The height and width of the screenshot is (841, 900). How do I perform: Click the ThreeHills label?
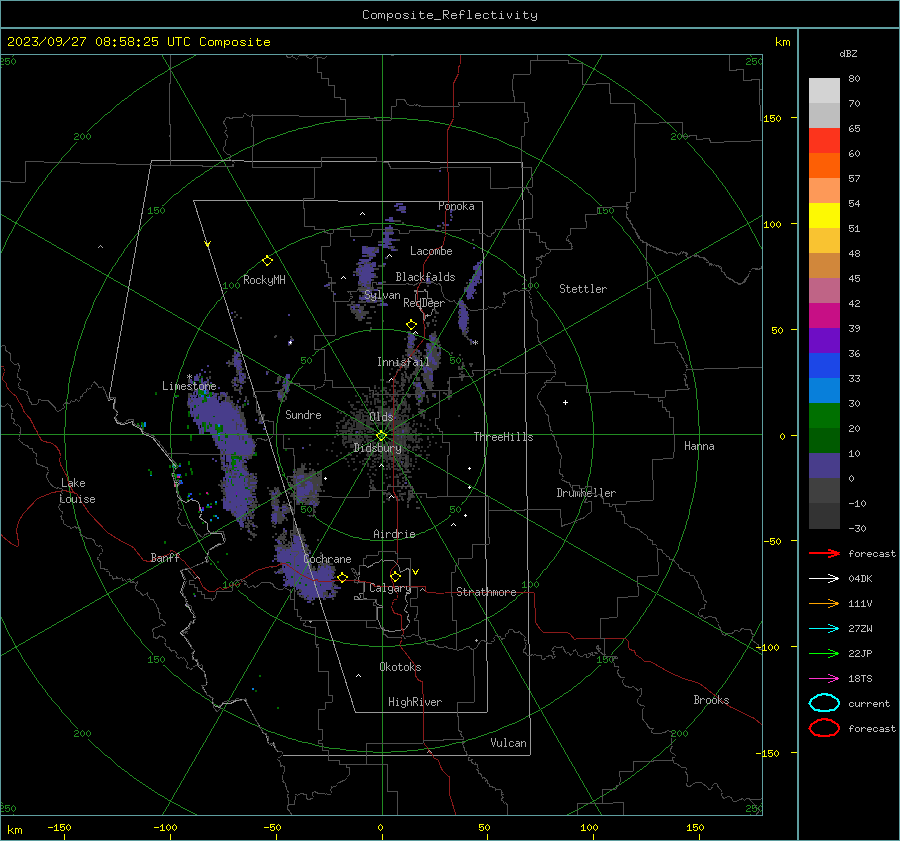coord(503,437)
